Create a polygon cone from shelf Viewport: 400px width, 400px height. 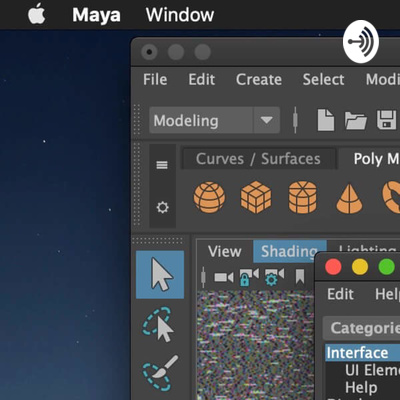[x=349, y=198]
